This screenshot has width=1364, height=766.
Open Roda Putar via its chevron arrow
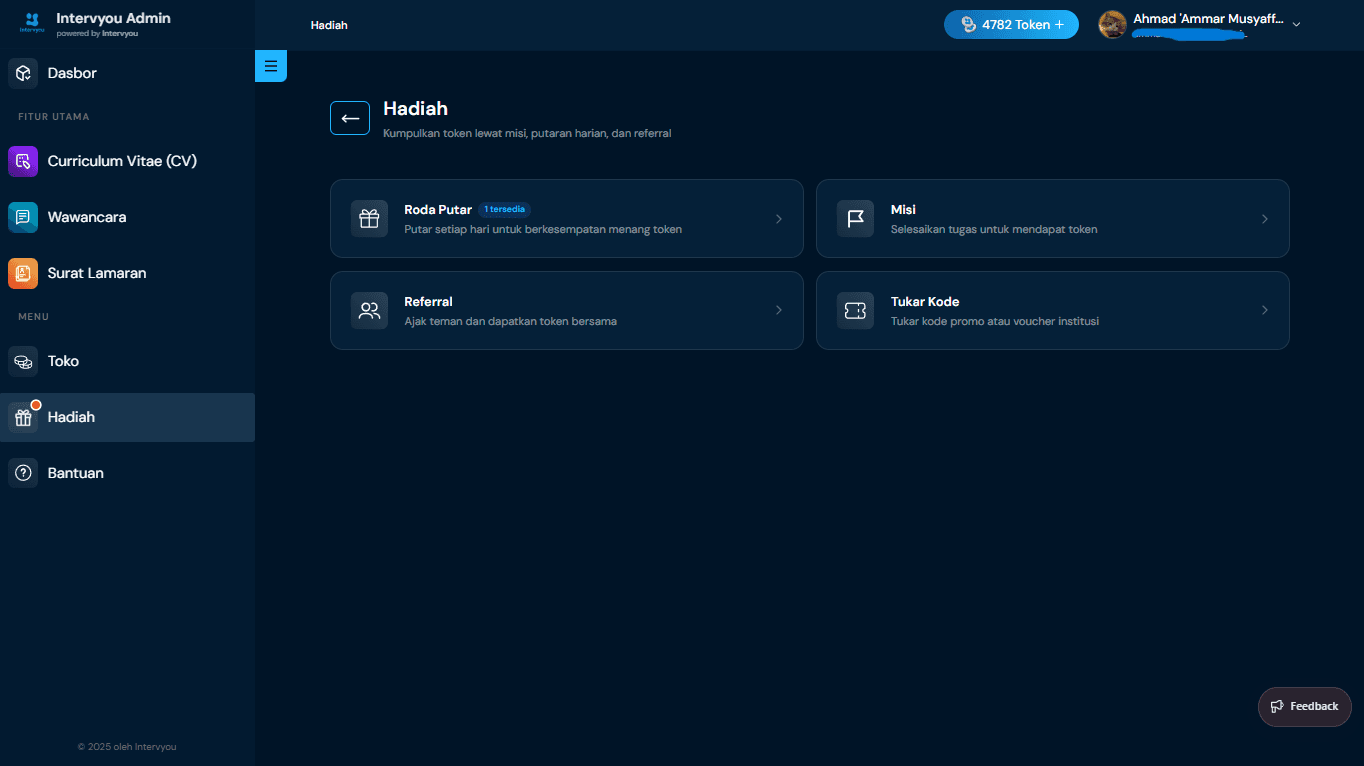click(x=779, y=219)
